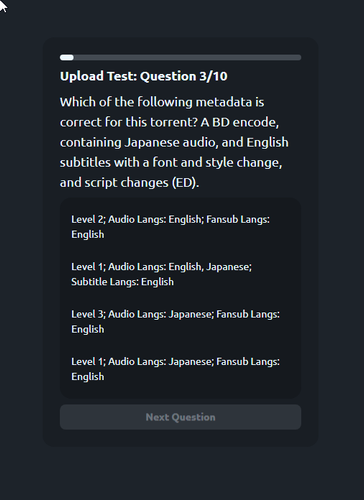364x500 pixels.
Task: Click 'Level 2' text in first option
Action: pyautogui.click(x=88, y=219)
